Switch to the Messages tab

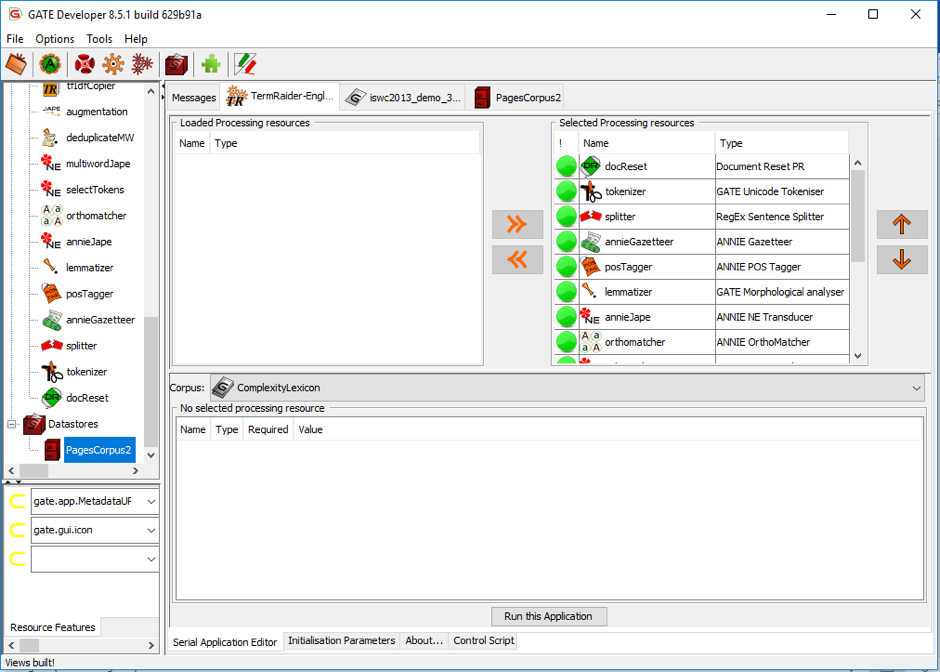(193, 98)
